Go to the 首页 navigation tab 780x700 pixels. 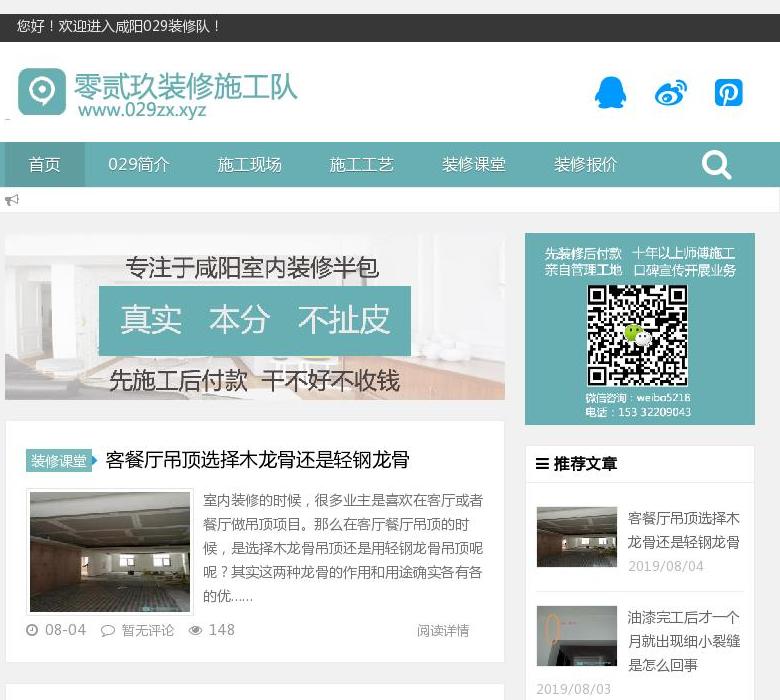(x=44, y=165)
